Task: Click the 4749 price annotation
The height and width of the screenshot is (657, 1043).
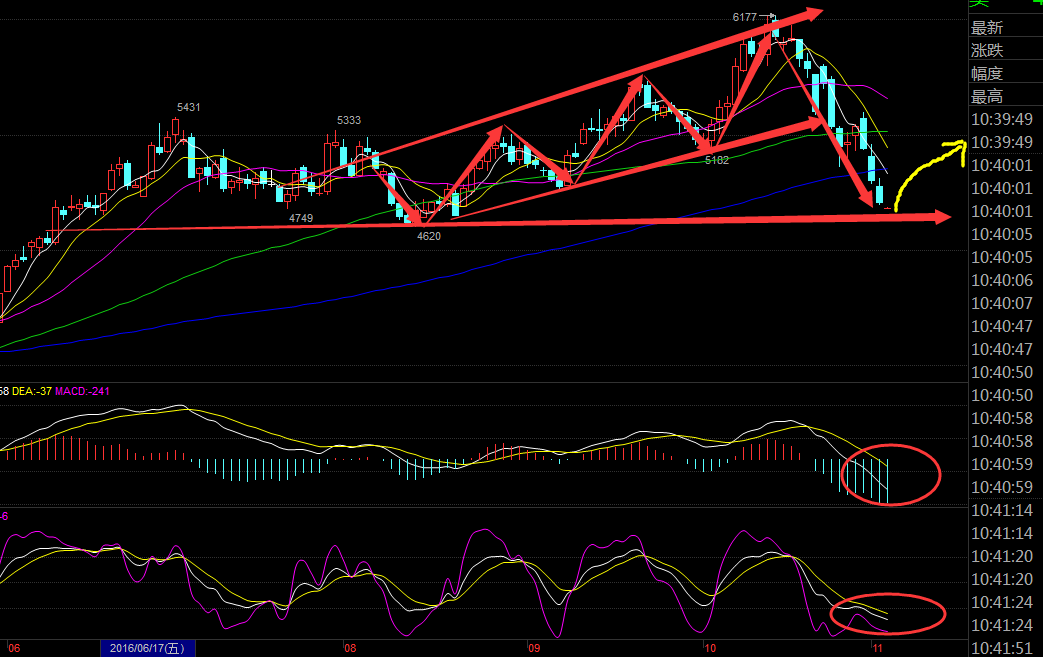Action: (300, 217)
